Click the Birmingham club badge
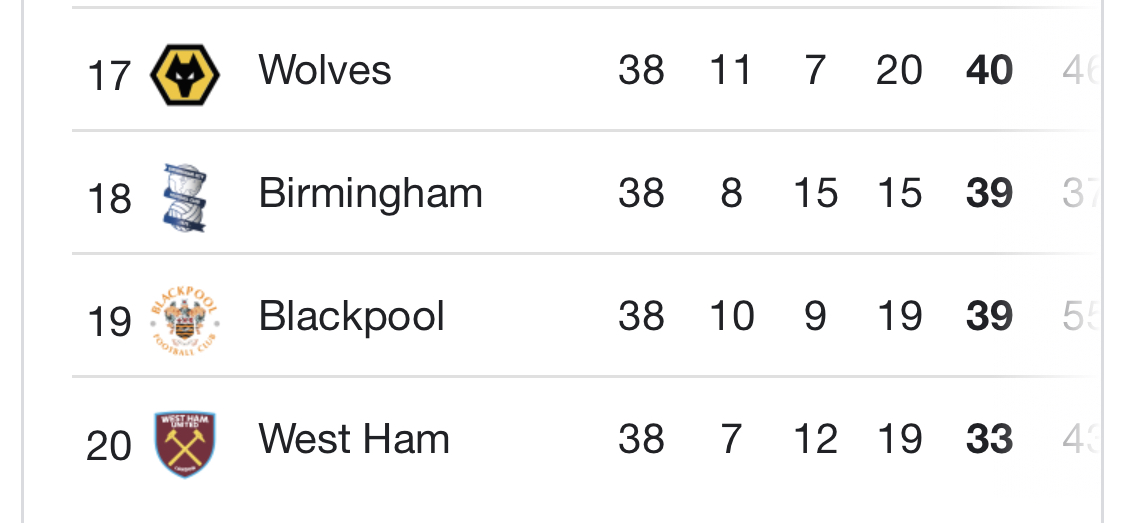 (185, 197)
